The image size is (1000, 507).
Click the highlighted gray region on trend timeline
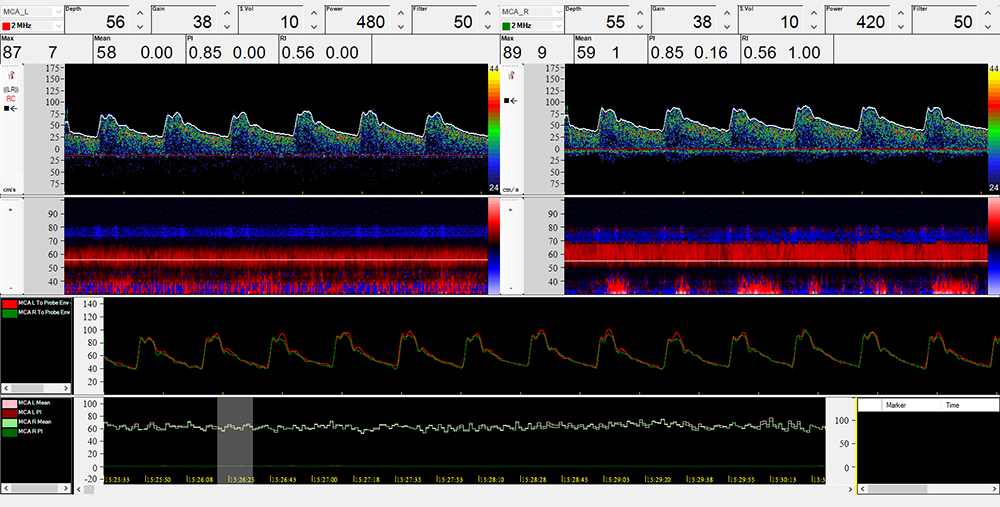(235, 438)
